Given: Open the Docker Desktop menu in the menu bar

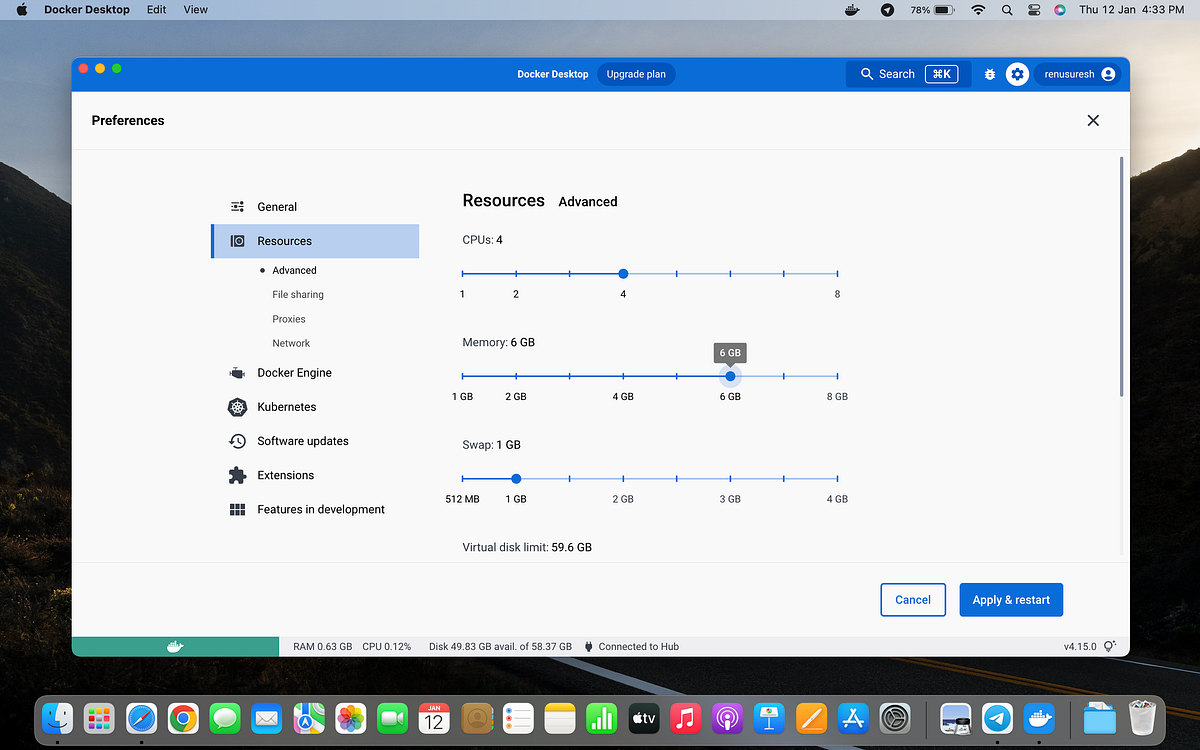Looking at the screenshot, I should (87, 10).
